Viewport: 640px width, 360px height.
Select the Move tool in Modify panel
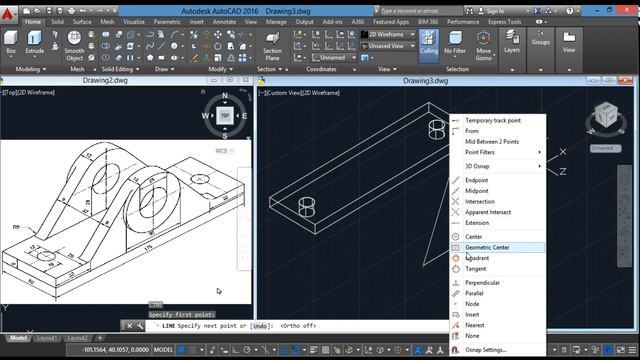[218, 35]
